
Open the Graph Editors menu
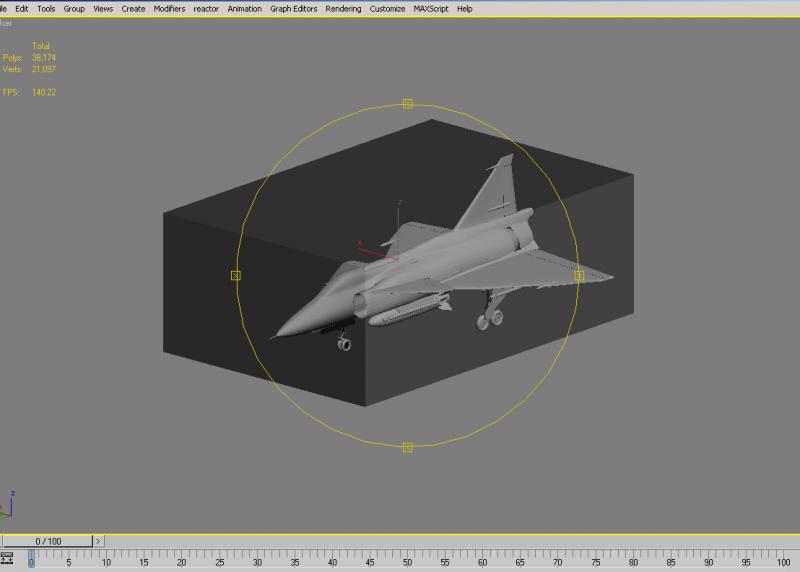(x=293, y=9)
